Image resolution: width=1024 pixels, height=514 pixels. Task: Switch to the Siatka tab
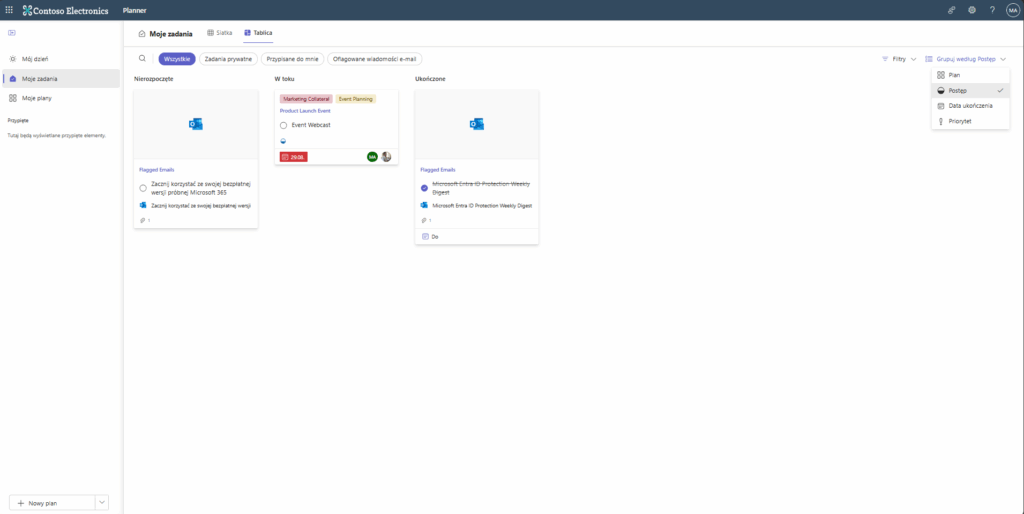[220, 33]
